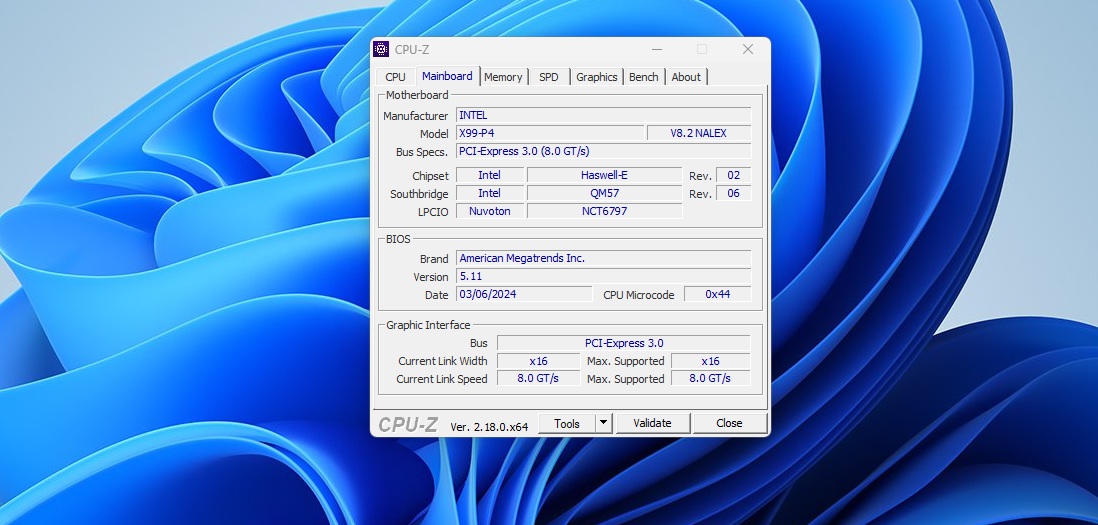The width and height of the screenshot is (1098, 525).
Task: Click the NCT6797 LPCIO model value
Action: 604,211
